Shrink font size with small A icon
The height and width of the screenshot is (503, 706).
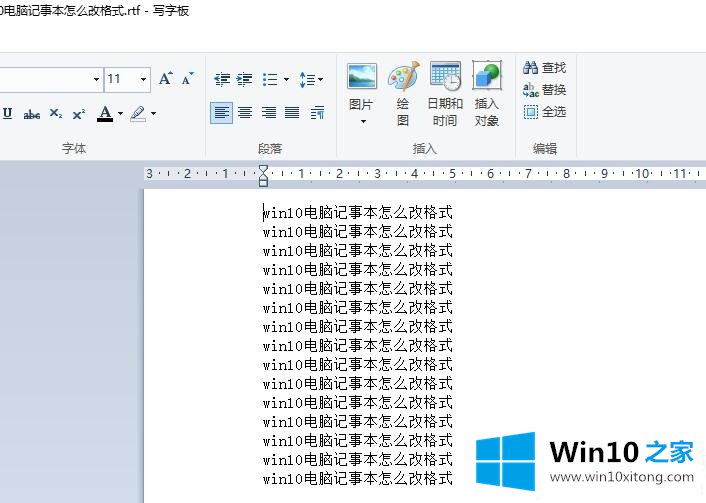click(x=187, y=79)
